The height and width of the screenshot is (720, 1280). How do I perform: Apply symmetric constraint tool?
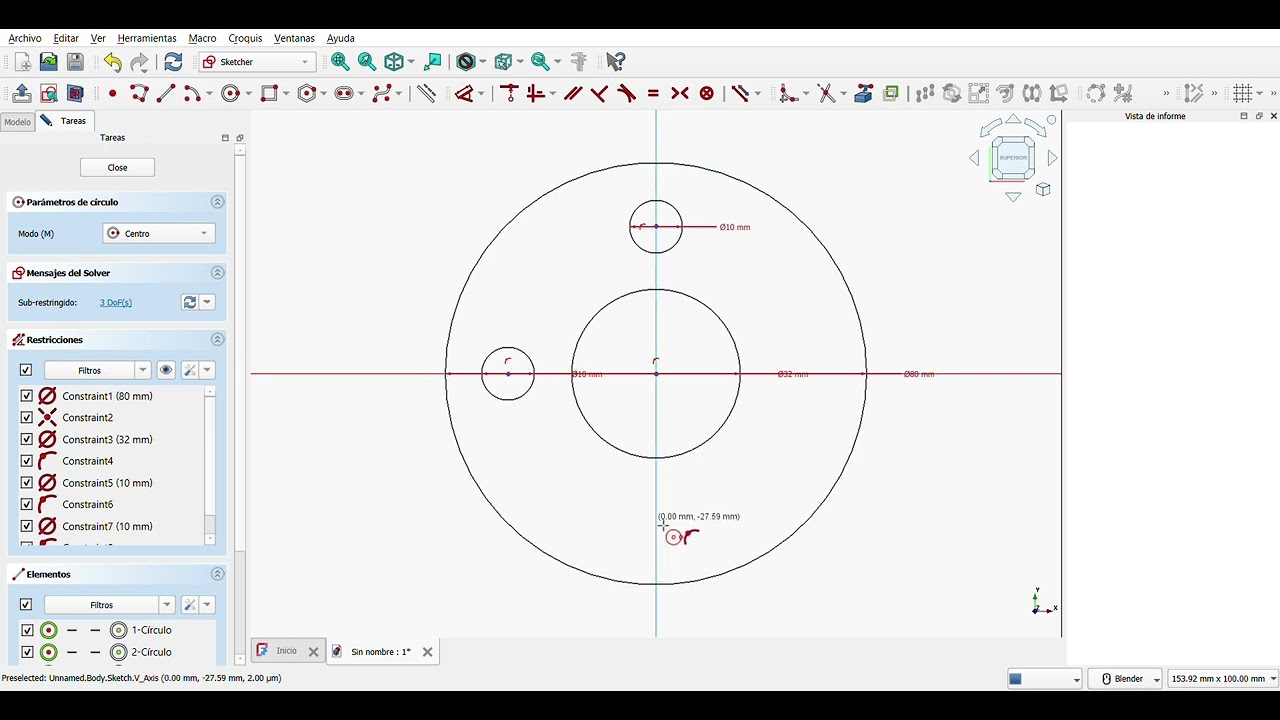(x=680, y=93)
